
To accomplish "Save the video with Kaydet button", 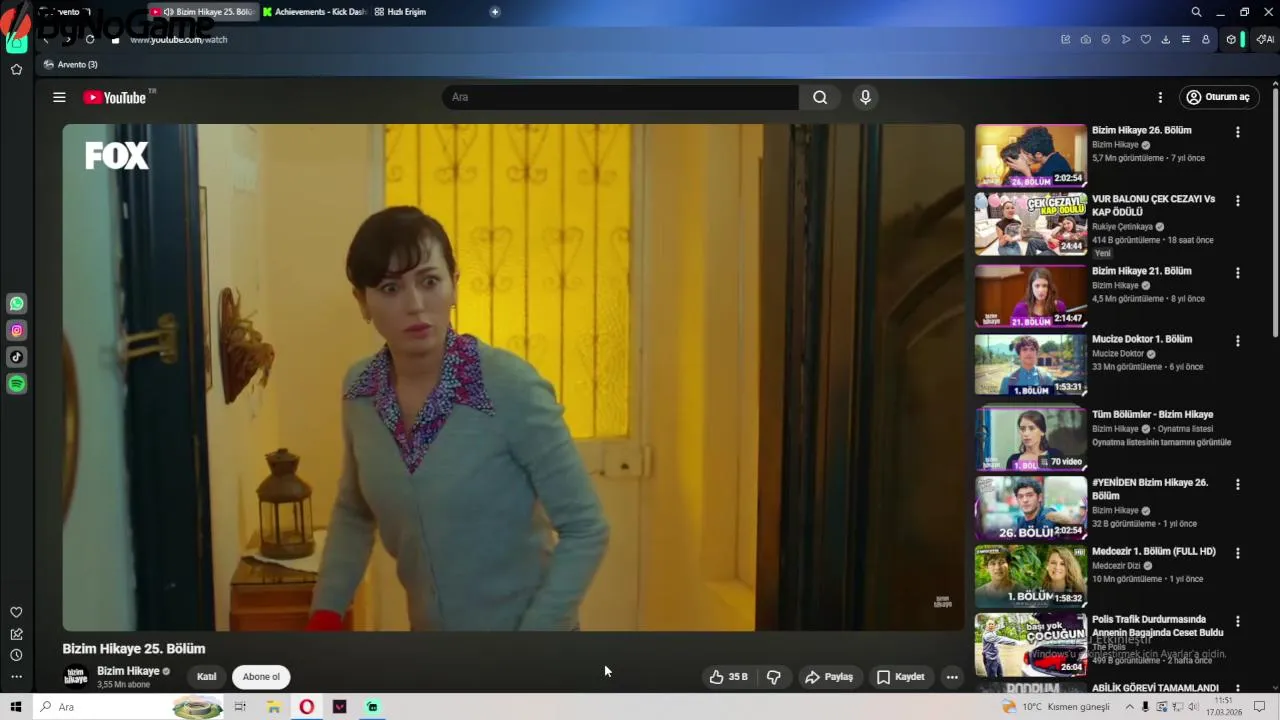I will click(x=901, y=677).
